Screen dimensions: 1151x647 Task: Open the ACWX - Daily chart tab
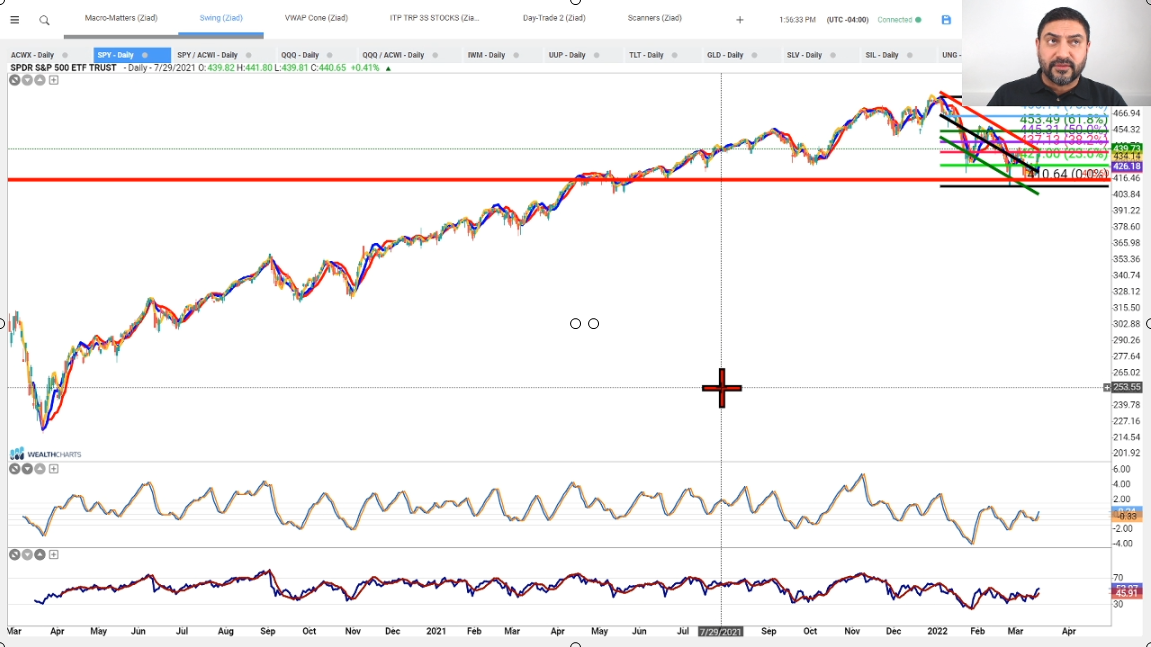(x=32, y=55)
